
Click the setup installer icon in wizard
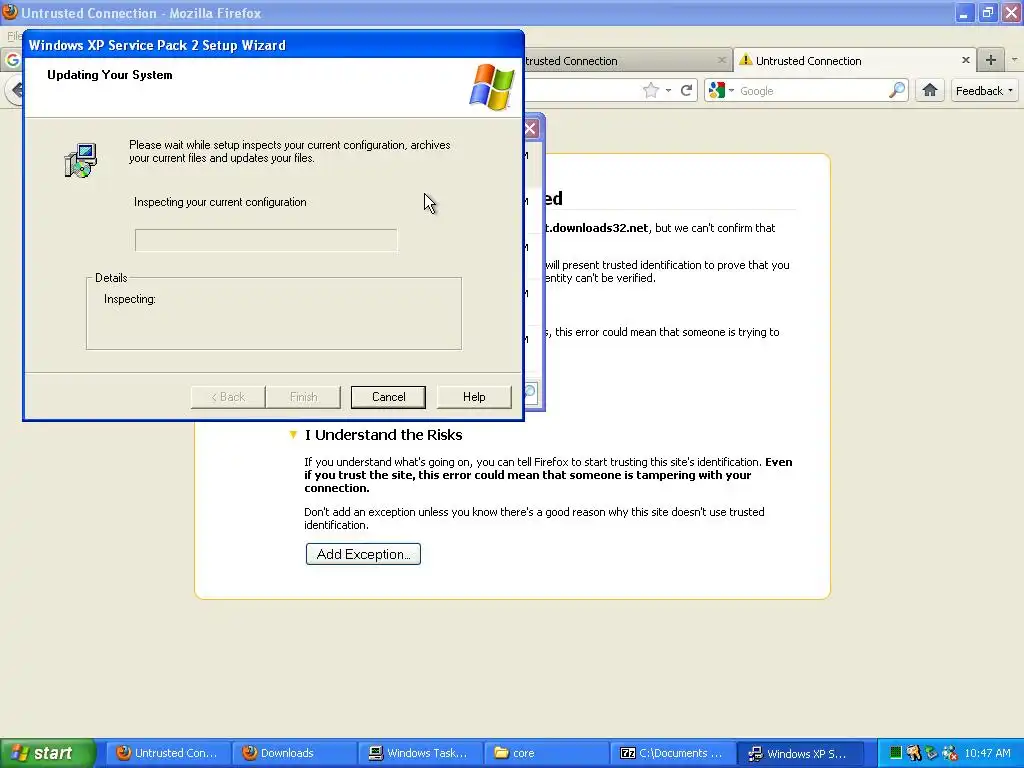pyautogui.click(x=81, y=161)
